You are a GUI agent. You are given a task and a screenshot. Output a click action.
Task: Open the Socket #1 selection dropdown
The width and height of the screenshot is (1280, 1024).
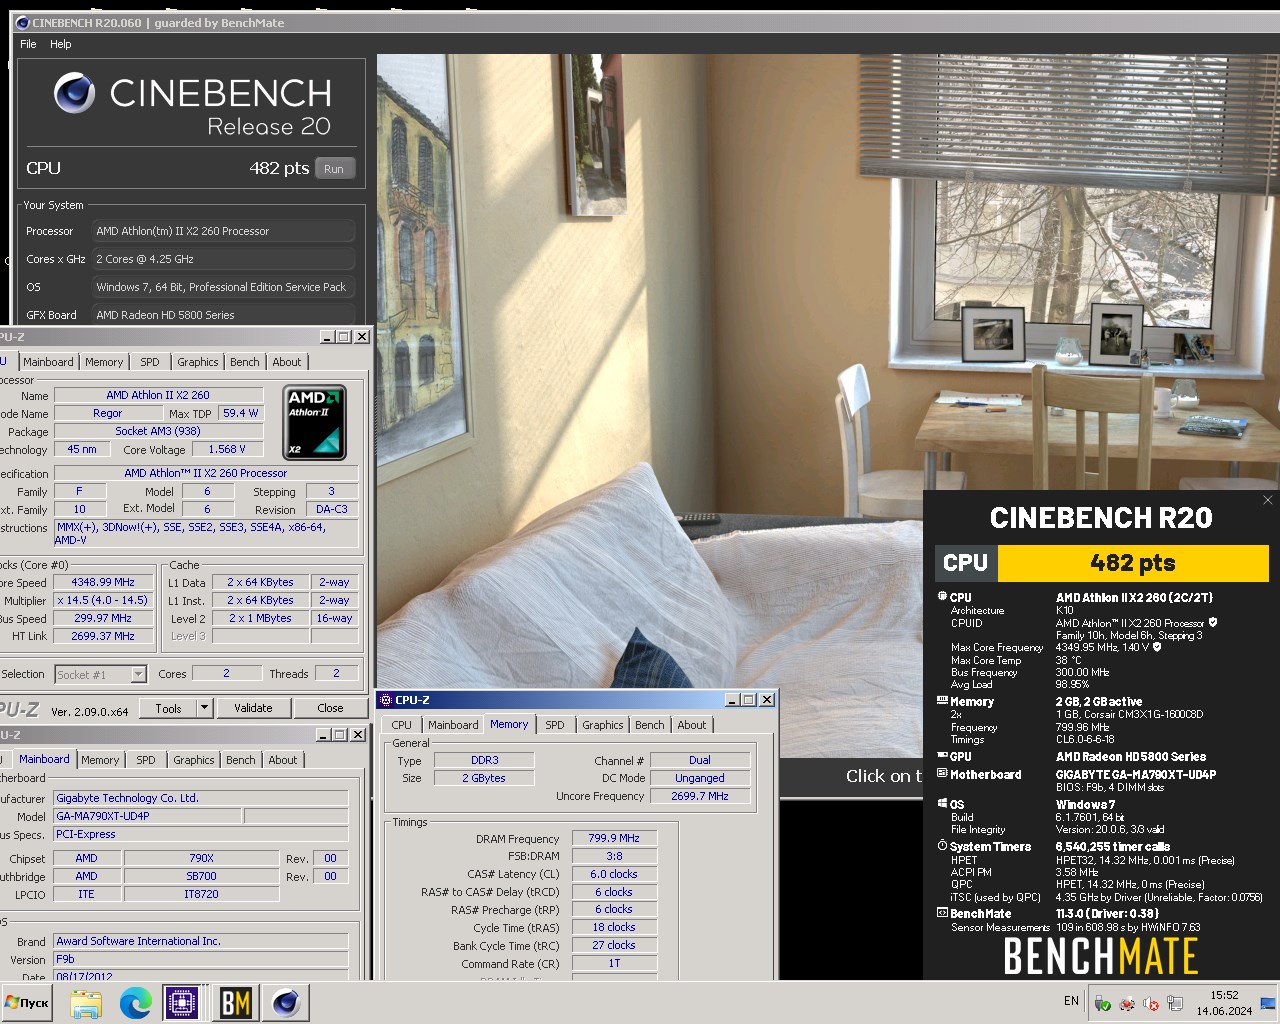[x=139, y=674]
